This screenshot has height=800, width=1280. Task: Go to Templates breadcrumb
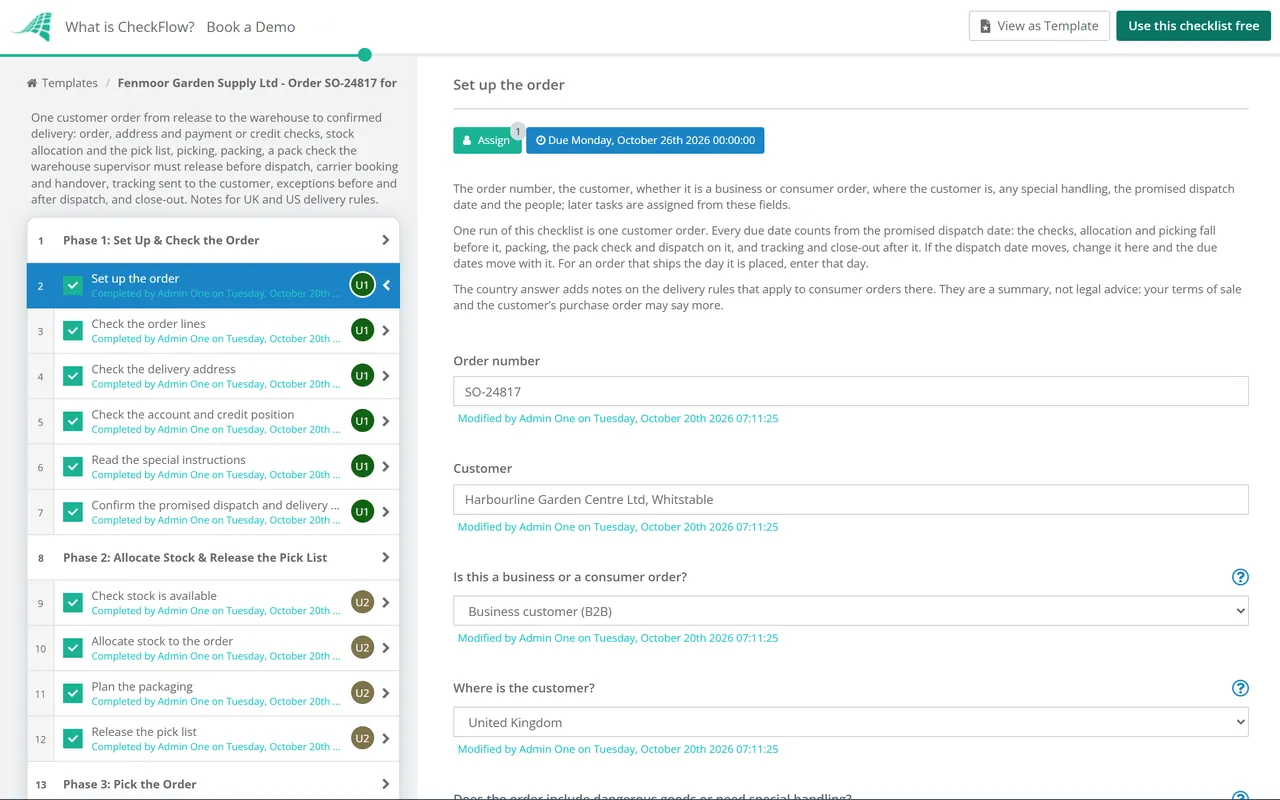click(x=70, y=83)
